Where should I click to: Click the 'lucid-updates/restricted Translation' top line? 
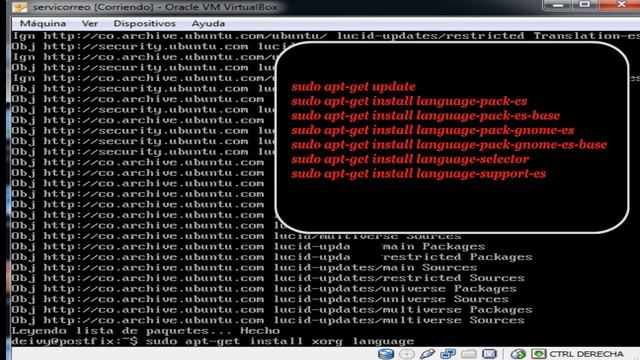click(x=326, y=36)
